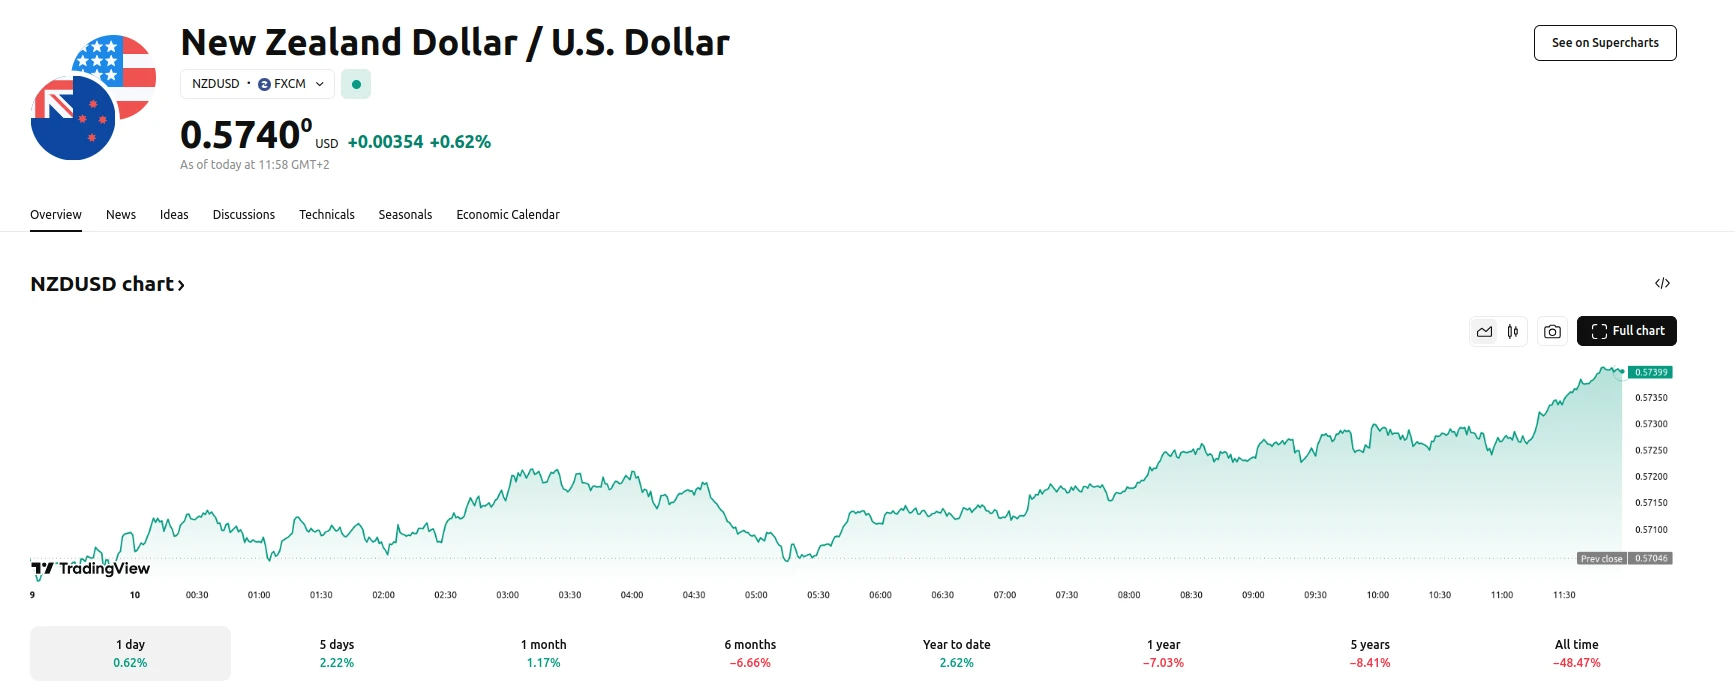1735x696 pixels.
Task: Click the See on Supercharts button
Action: coord(1604,42)
